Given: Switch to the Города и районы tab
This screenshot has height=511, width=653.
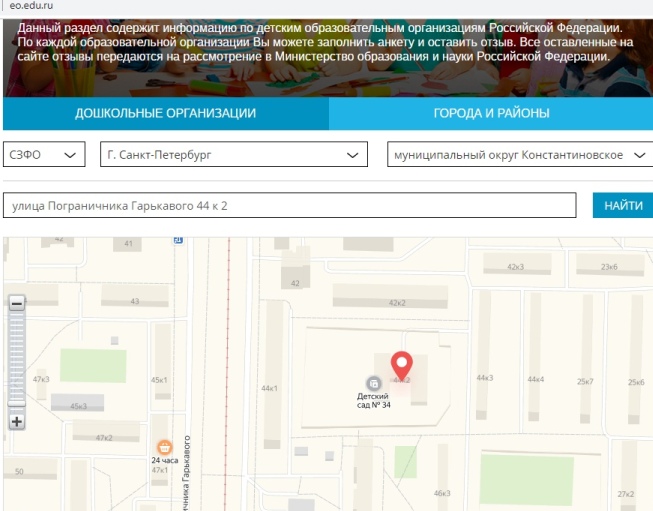Looking at the screenshot, I should (x=491, y=113).
